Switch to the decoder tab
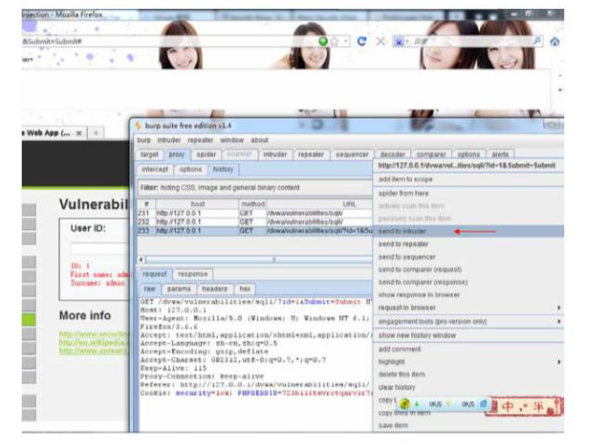Screen dimensions: 594x448 point(392,155)
